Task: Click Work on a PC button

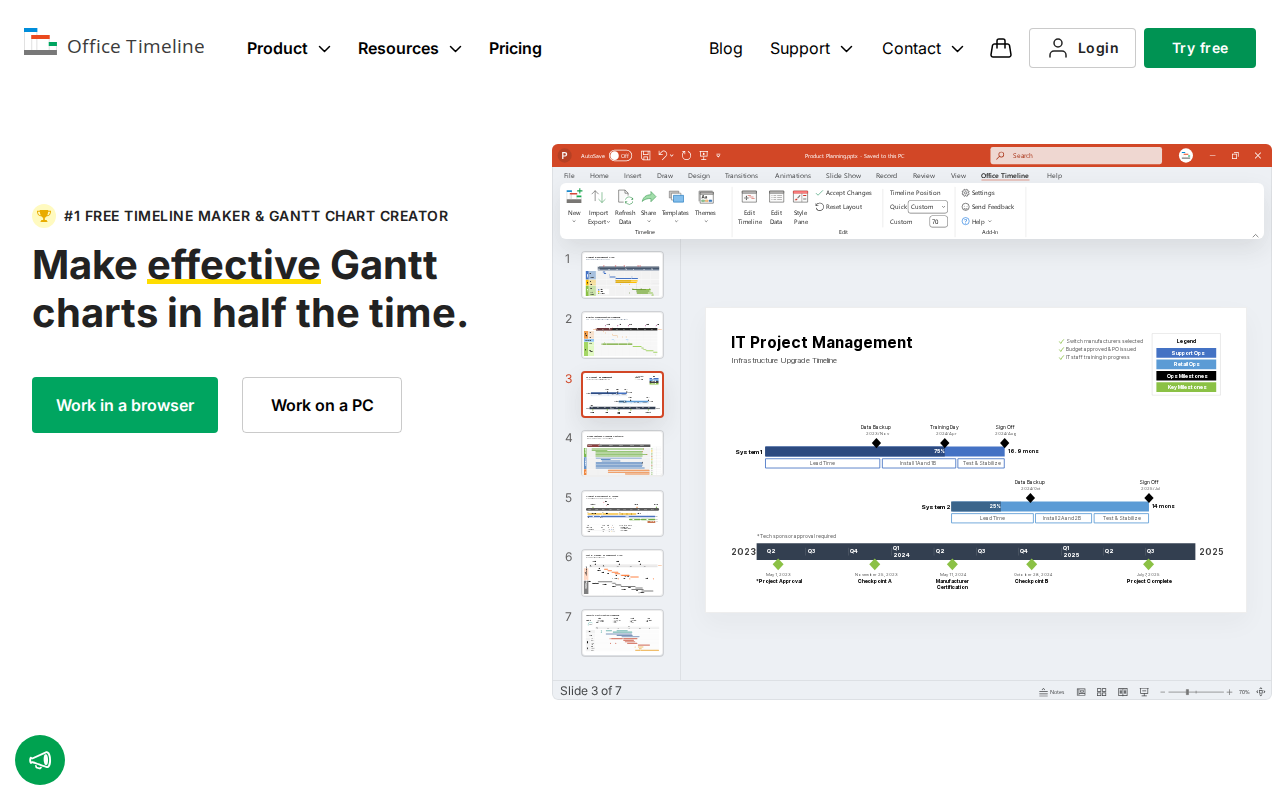Action: [x=322, y=405]
